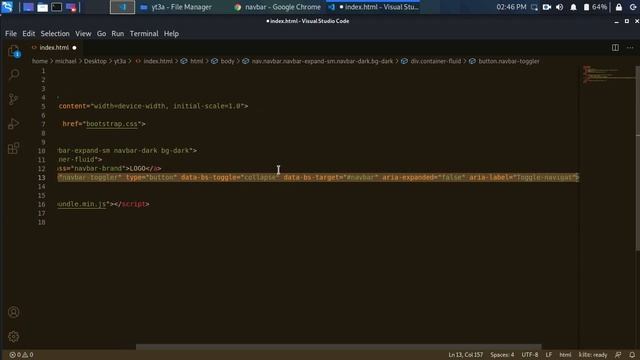Open editor More Actions ellipsis
640x360 pixels.
[630, 48]
